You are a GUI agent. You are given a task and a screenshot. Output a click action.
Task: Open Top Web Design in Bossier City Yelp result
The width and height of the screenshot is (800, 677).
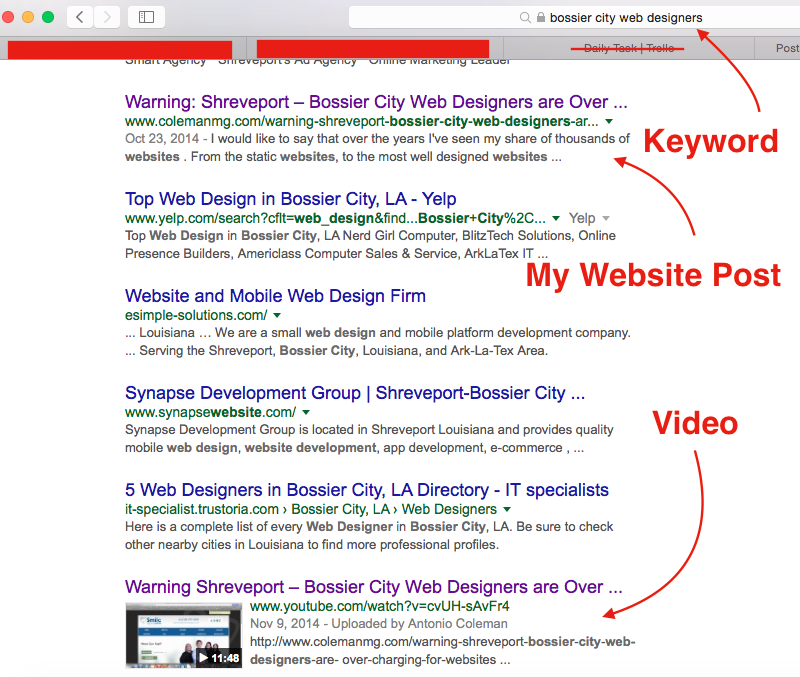(290, 199)
